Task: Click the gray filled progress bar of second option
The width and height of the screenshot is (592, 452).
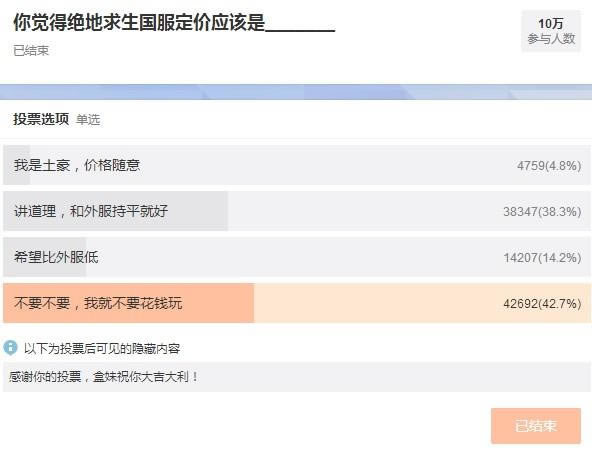Action: click(116, 211)
